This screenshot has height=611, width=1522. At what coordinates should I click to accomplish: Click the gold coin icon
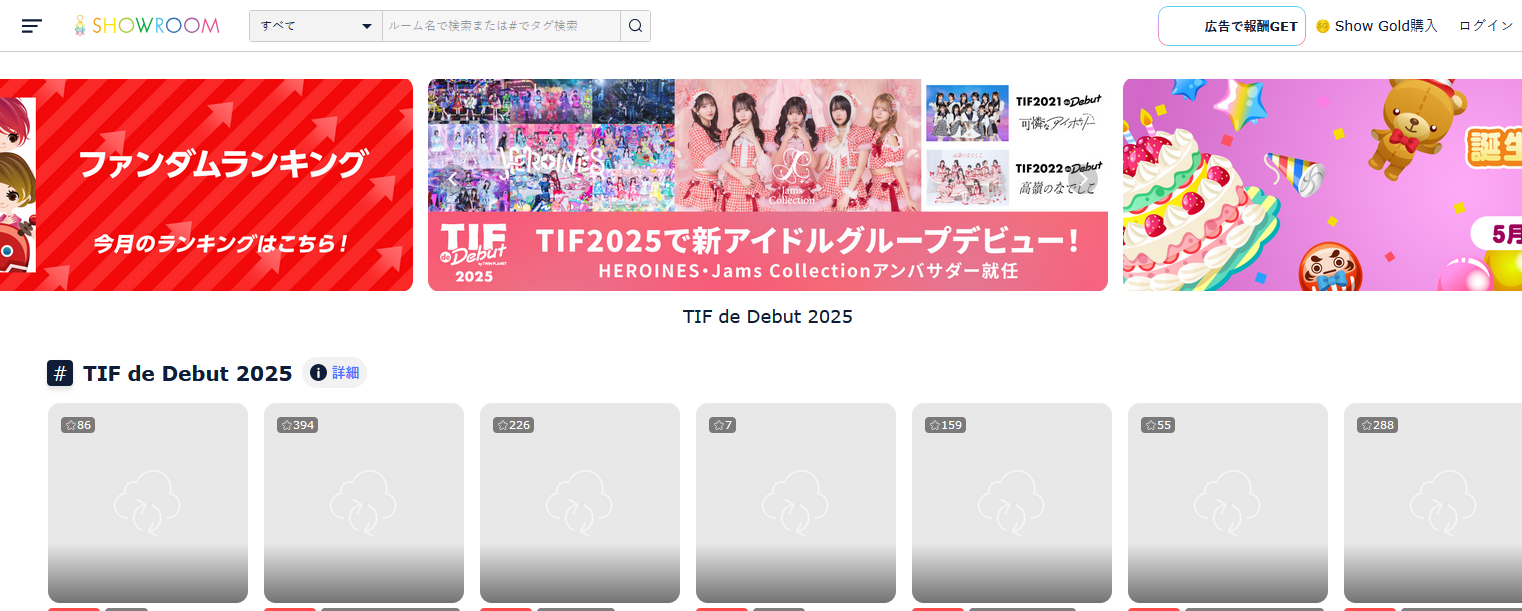click(x=1323, y=26)
